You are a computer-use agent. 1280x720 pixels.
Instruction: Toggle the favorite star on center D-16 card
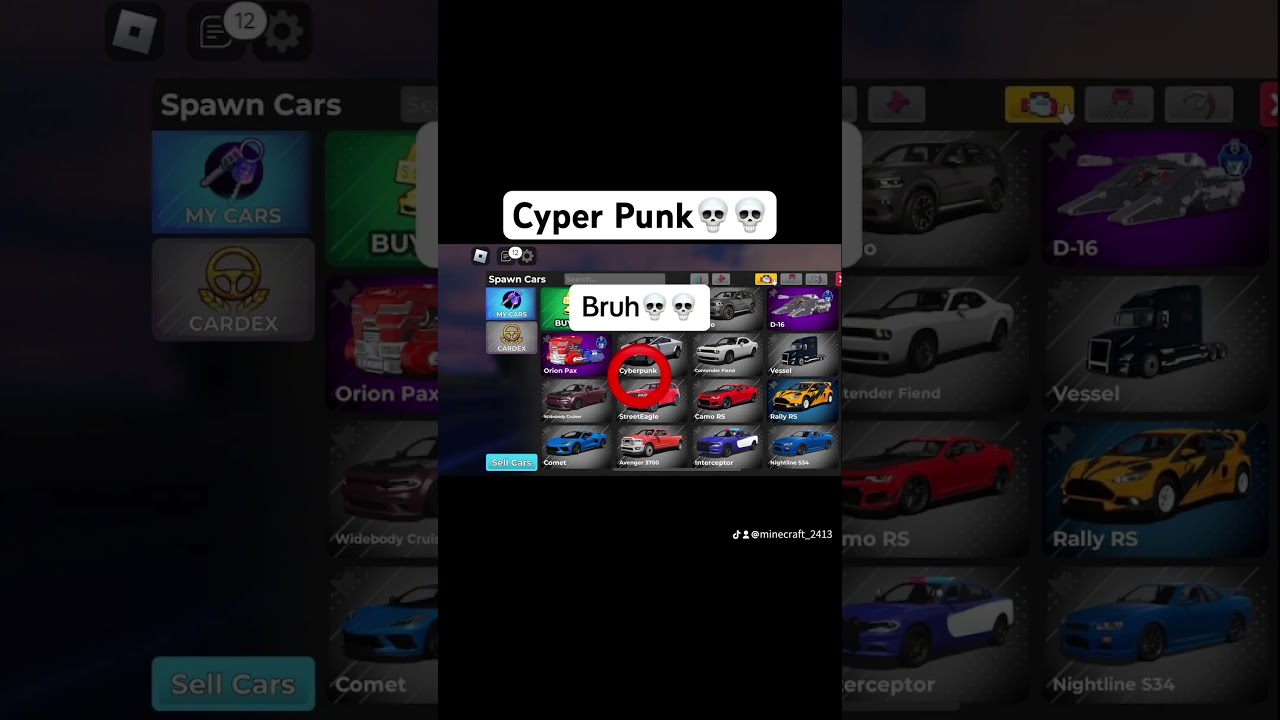pos(773,293)
